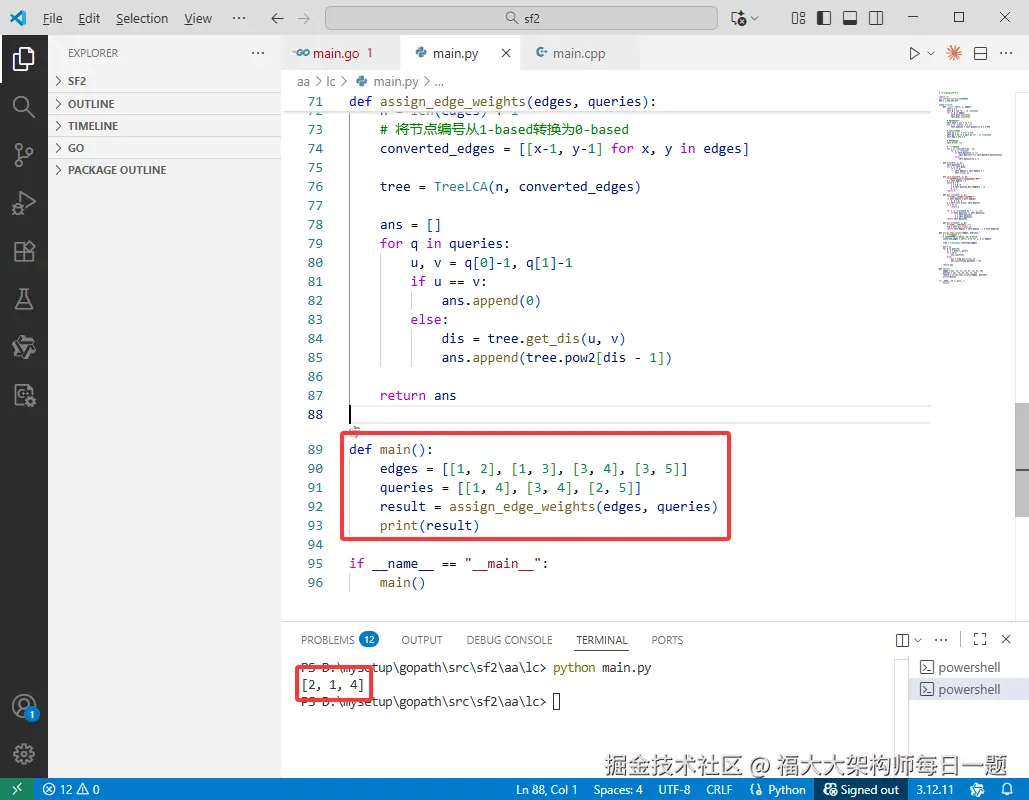Select language mode Python in status bar

[x=786, y=789]
